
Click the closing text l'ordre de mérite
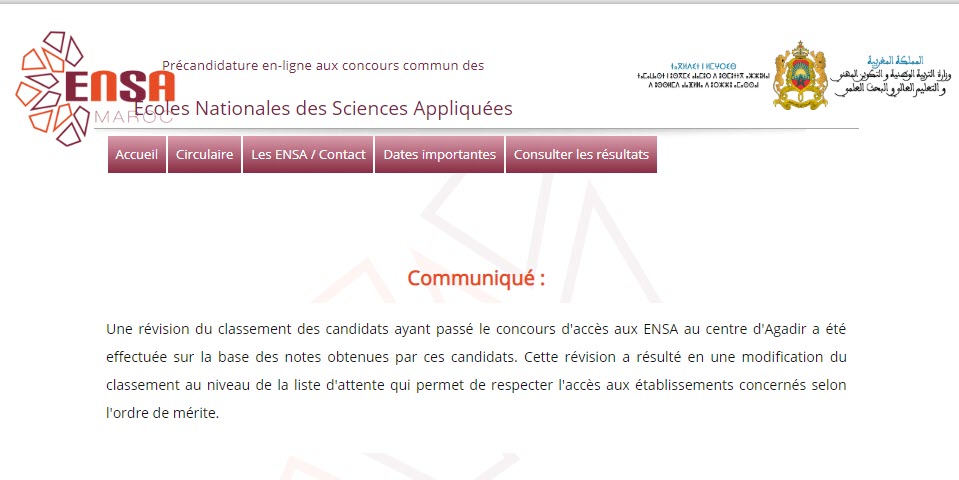pos(162,413)
